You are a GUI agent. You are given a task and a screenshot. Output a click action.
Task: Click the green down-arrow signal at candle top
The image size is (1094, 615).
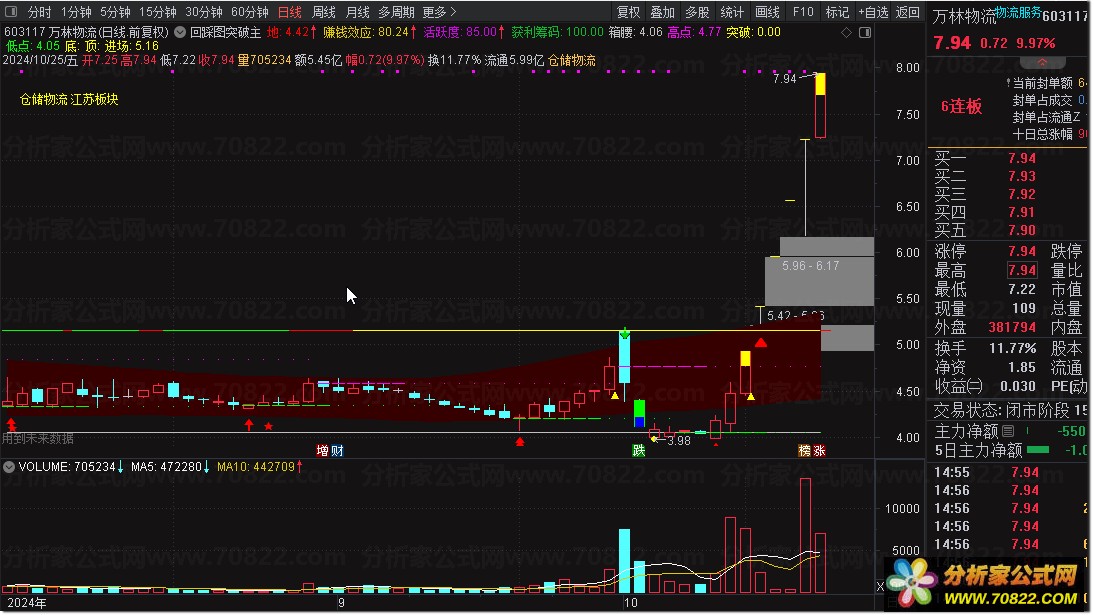(624, 334)
